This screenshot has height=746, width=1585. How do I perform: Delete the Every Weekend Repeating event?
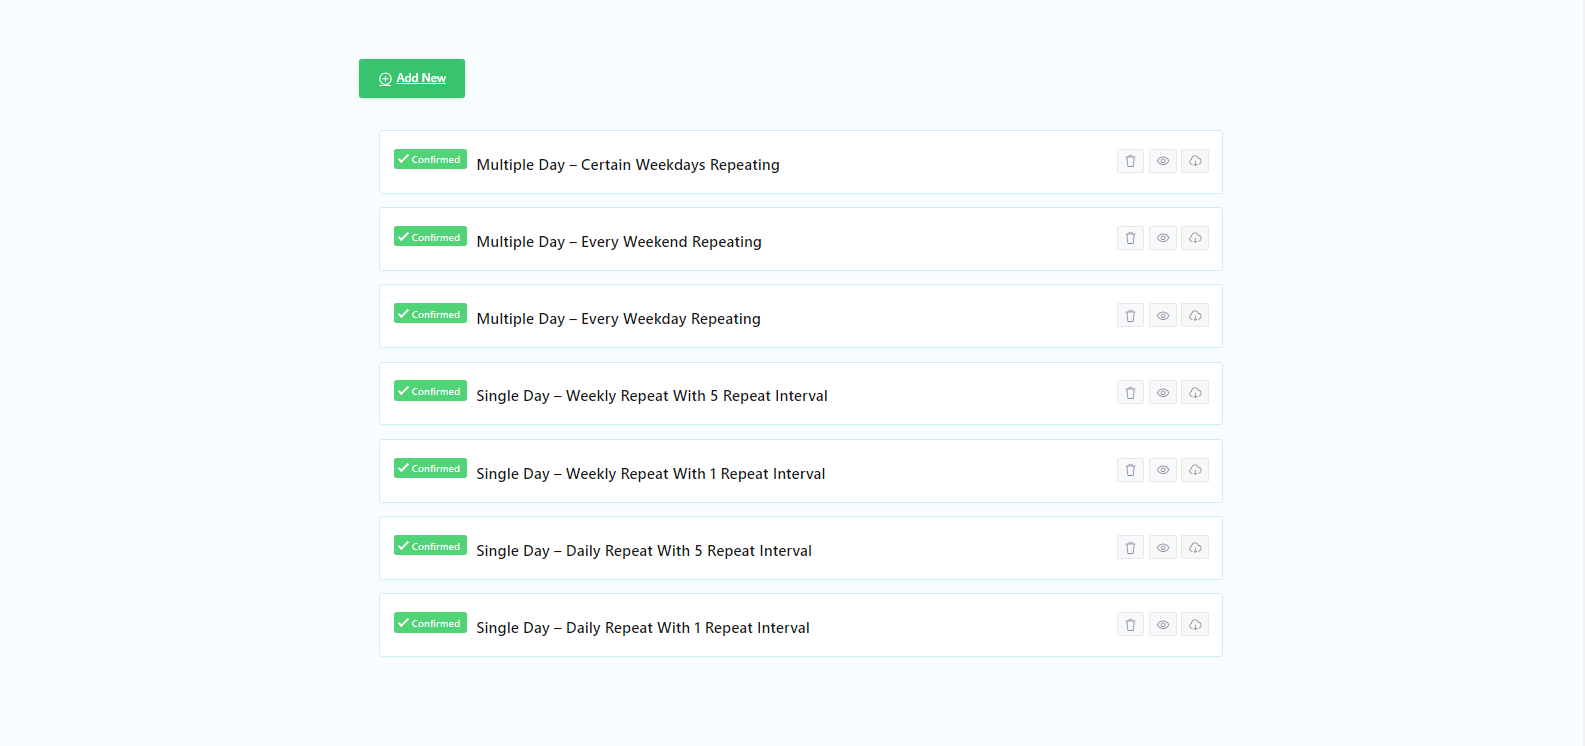pos(1130,238)
